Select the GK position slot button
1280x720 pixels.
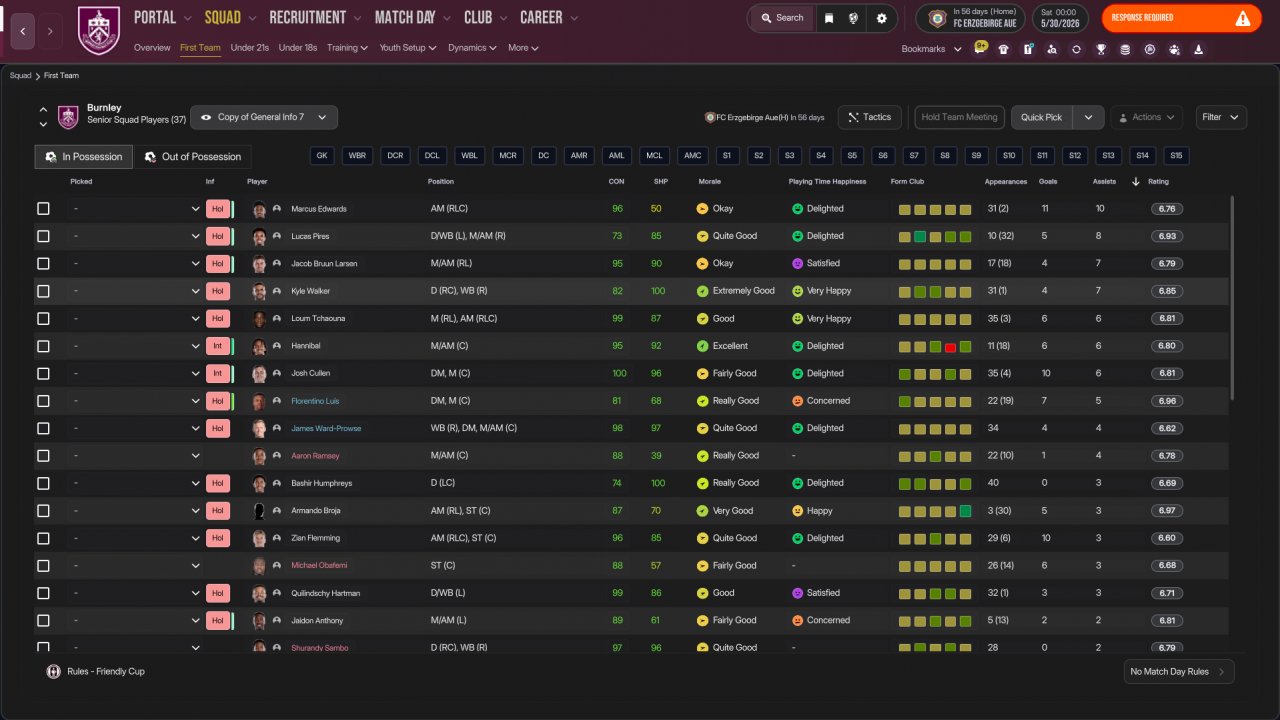click(322, 156)
